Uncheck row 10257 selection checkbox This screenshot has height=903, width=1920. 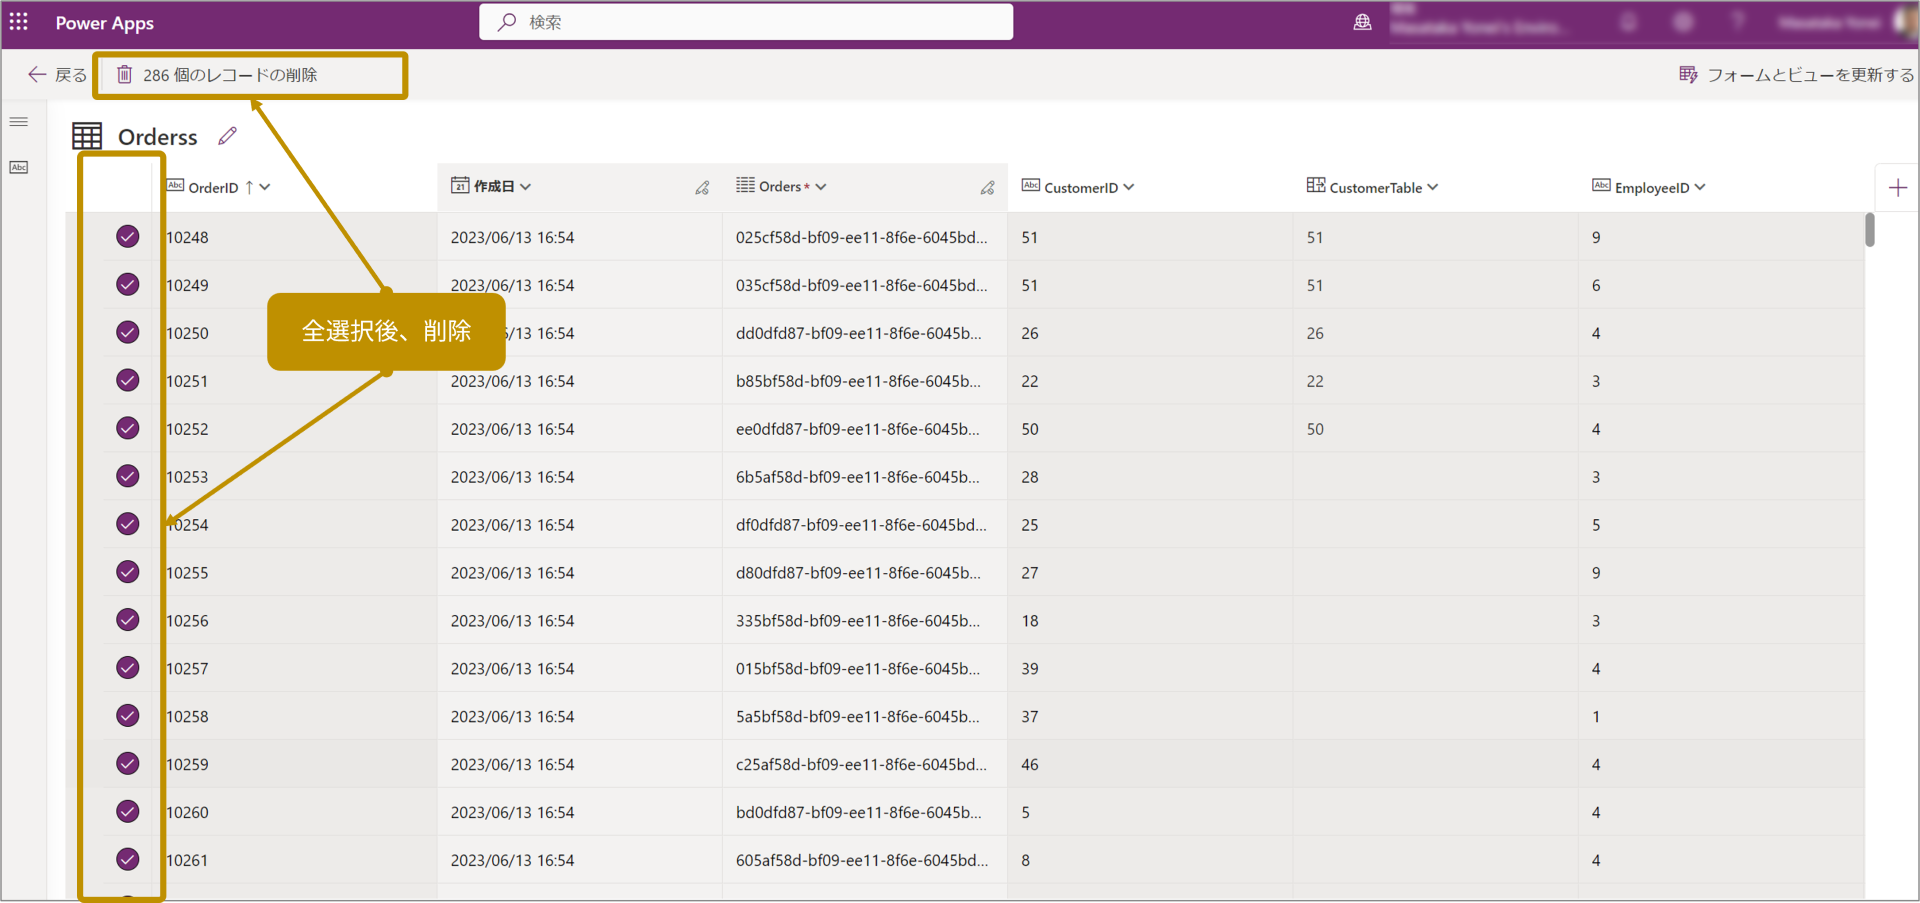tap(128, 669)
